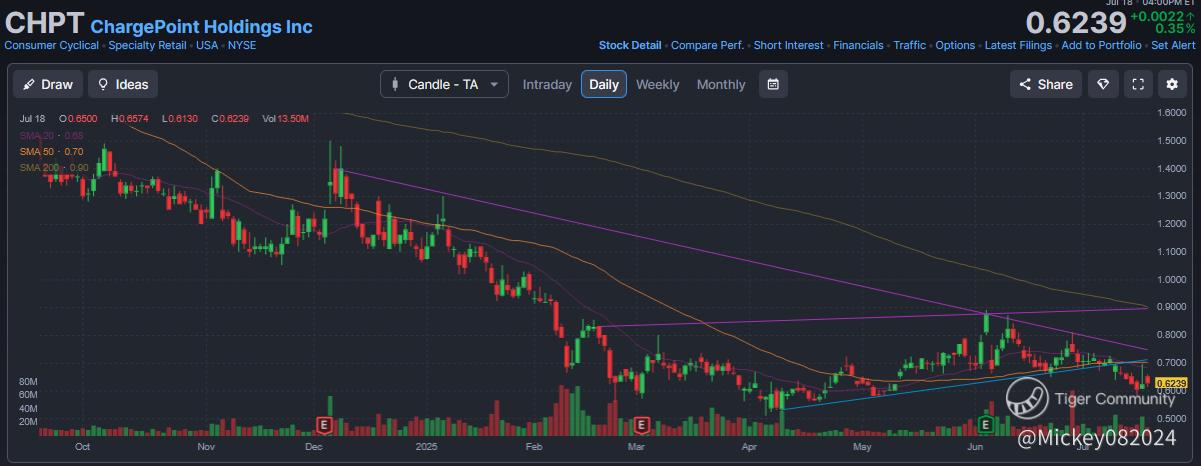Open the Traffic link
Screen dimensions: 1201x466
click(910, 45)
